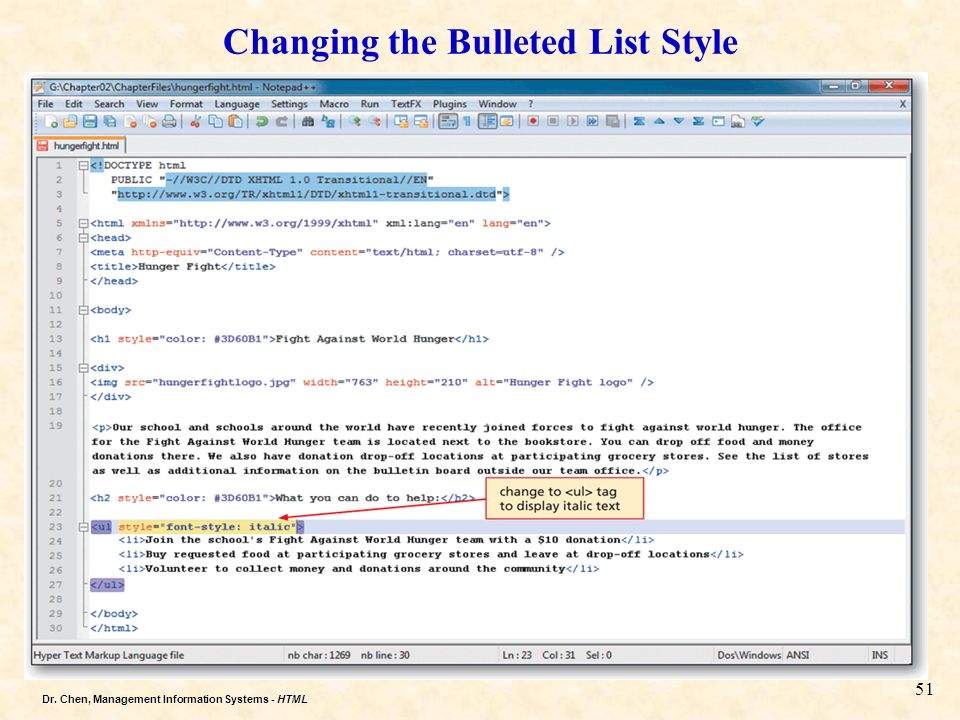Select the hungerfight.html document tab

point(80,146)
